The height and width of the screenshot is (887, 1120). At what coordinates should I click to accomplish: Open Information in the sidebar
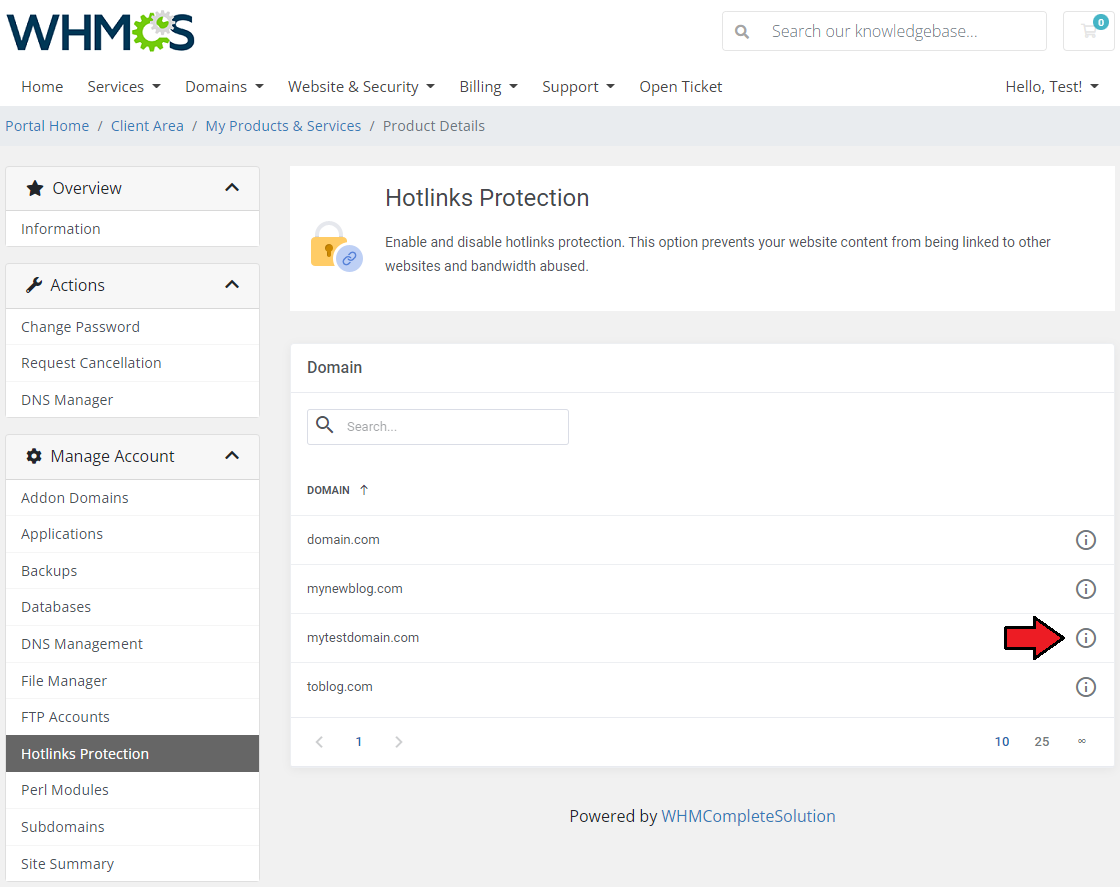coord(132,229)
